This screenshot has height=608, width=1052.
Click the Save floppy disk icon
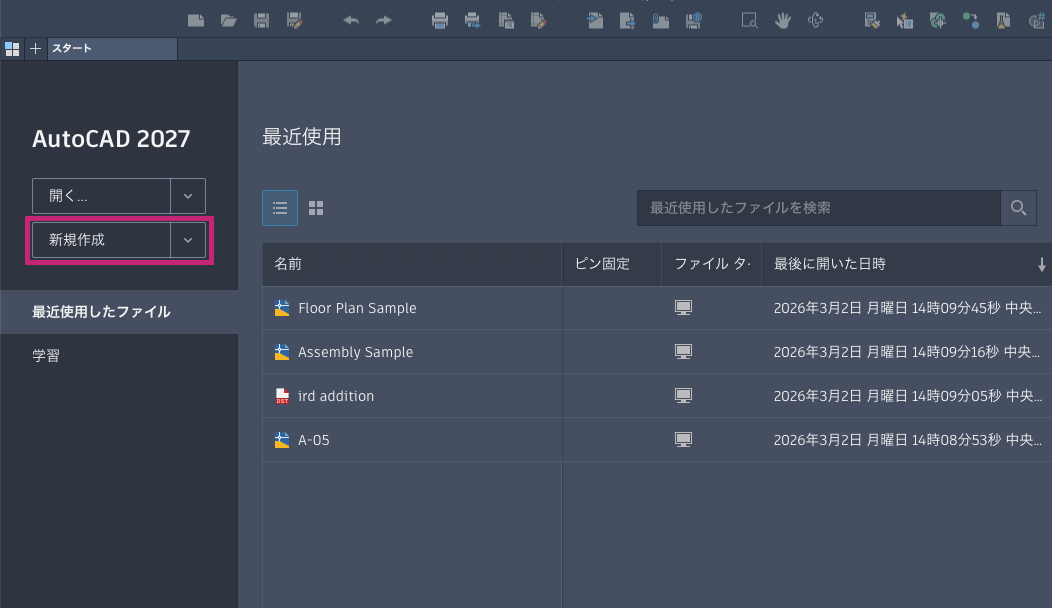pos(262,21)
